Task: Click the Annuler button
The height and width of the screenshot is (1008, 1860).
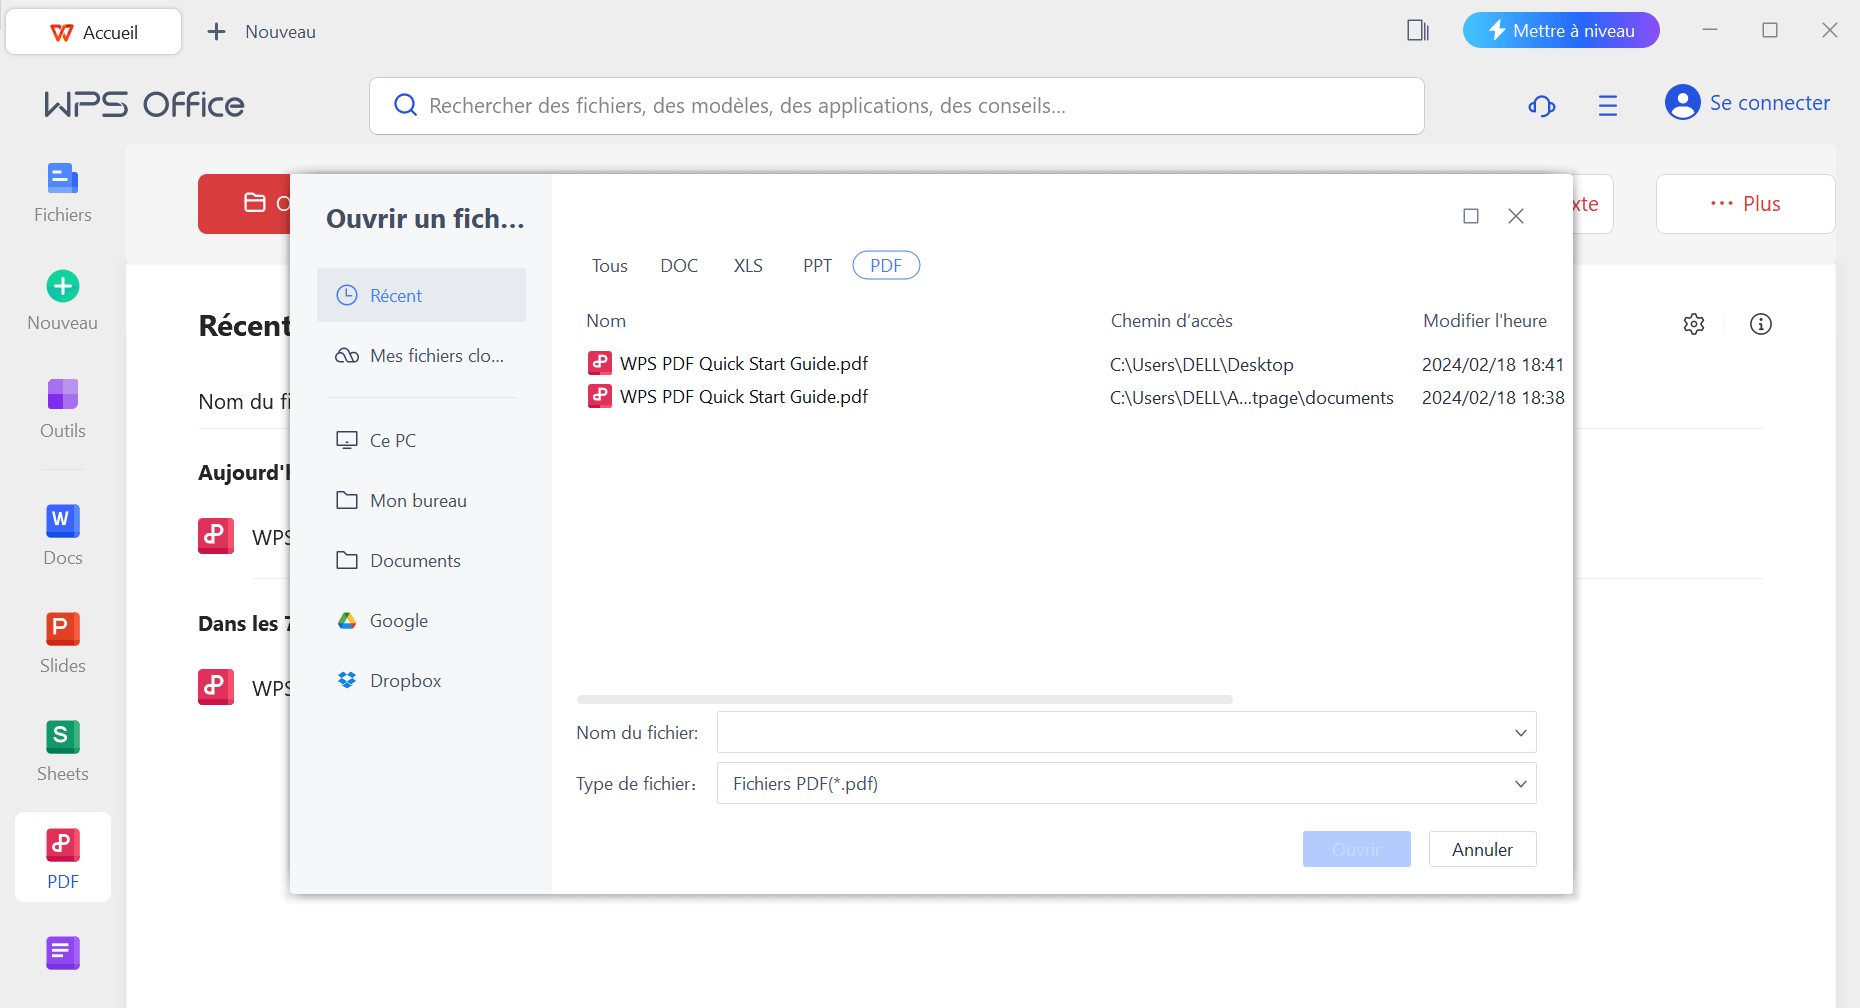Action: point(1483,849)
